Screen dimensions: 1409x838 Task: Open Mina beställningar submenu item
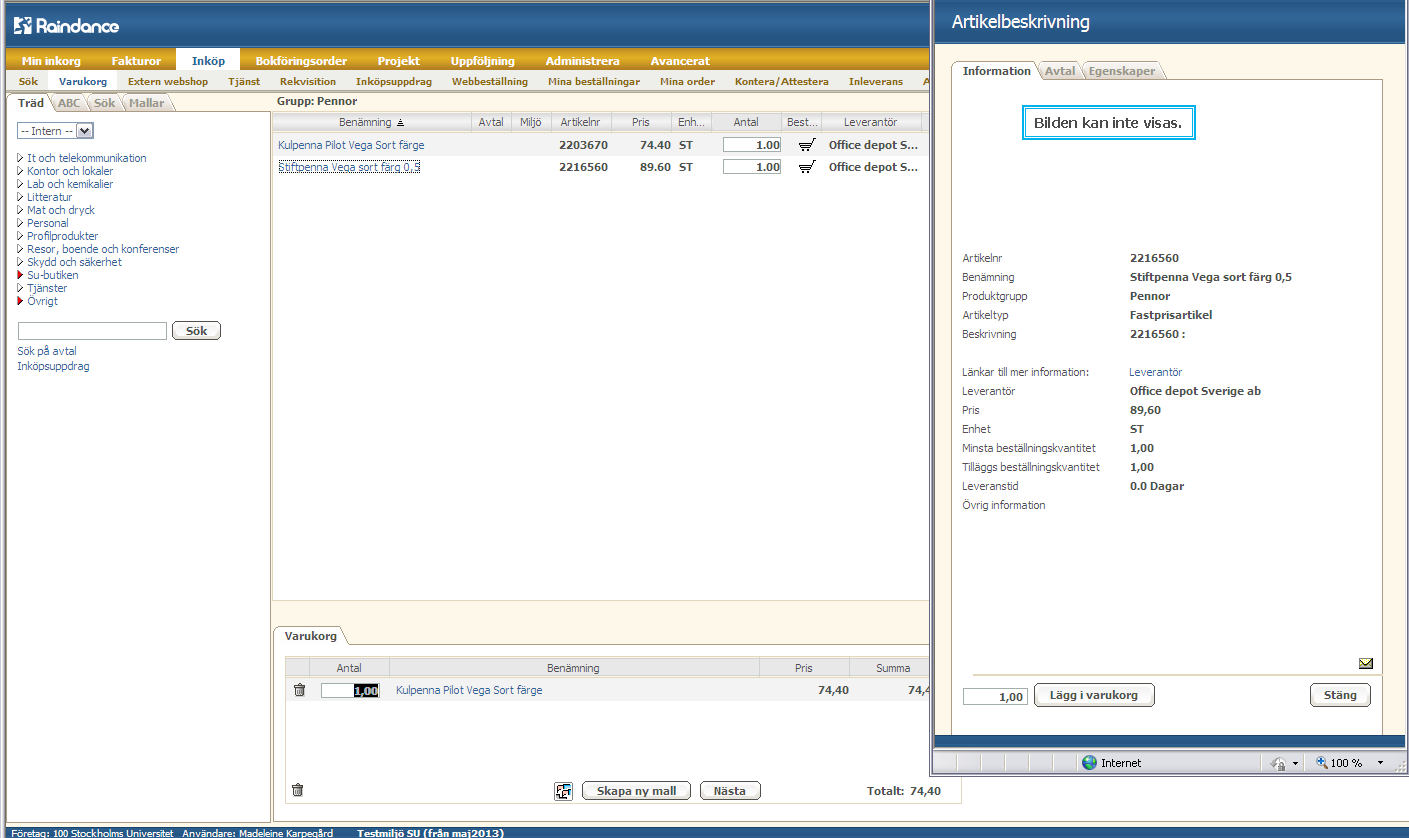594,81
